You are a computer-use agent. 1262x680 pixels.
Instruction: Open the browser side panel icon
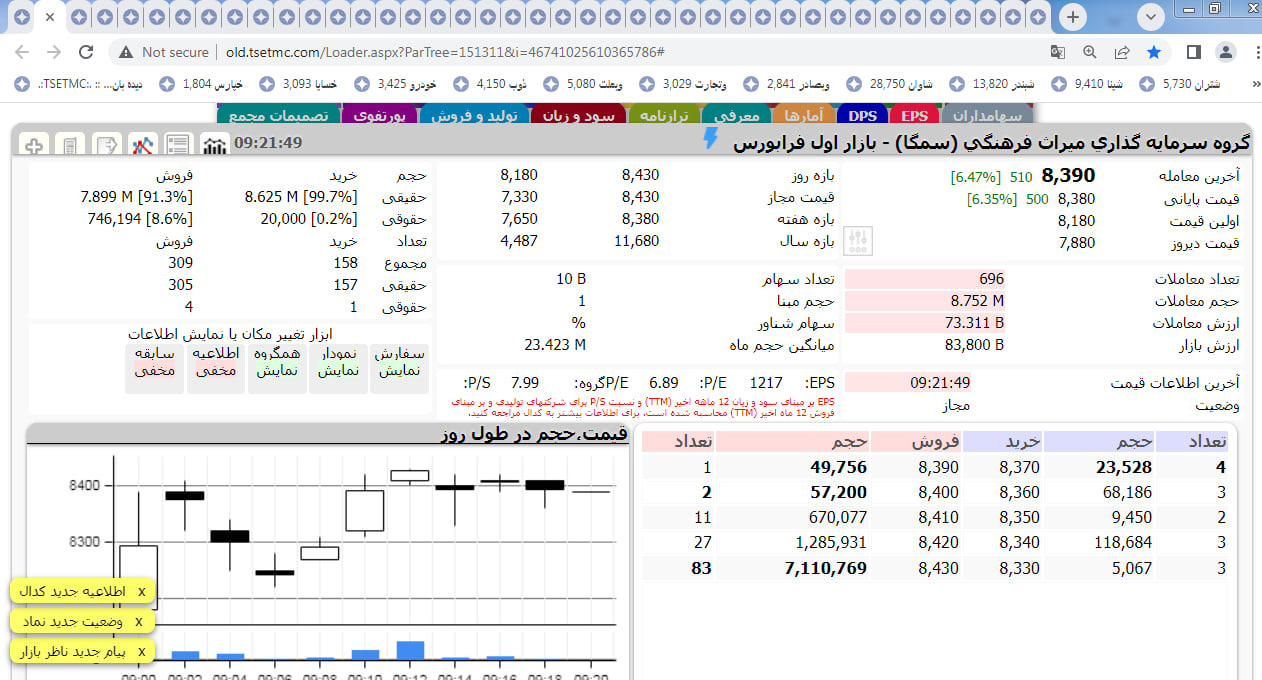tap(1194, 52)
